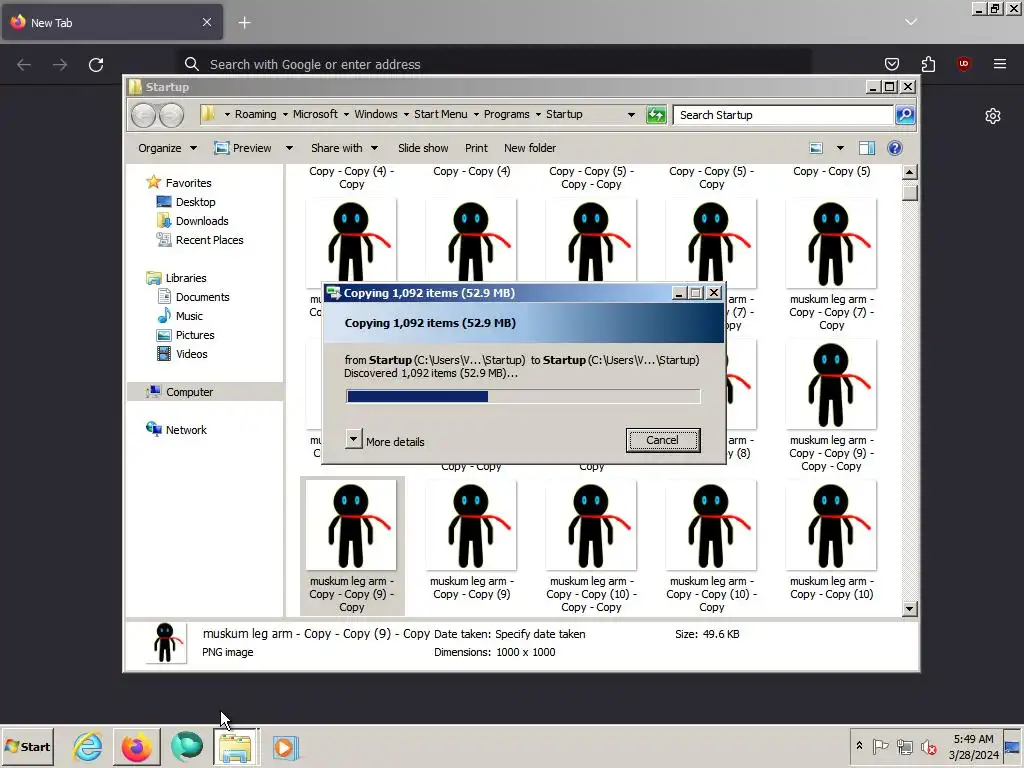Click the Search Startup magnifier button
Viewport: 1024px width, 768px height.
click(x=905, y=115)
